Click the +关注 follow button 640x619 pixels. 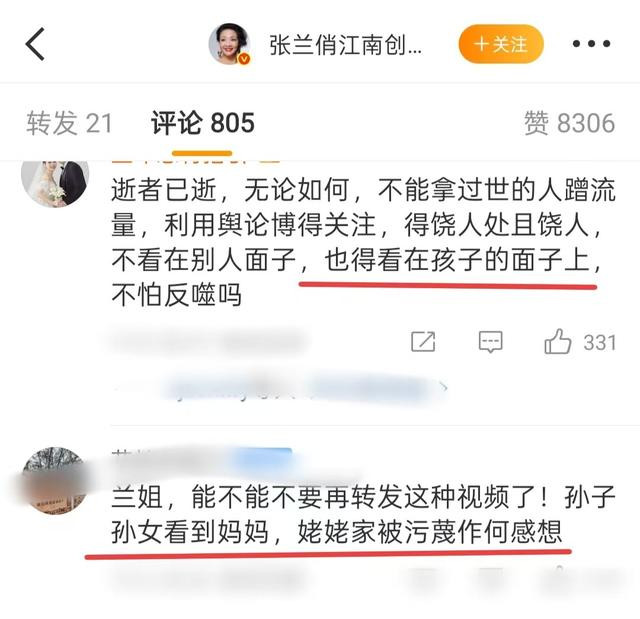(501, 44)
